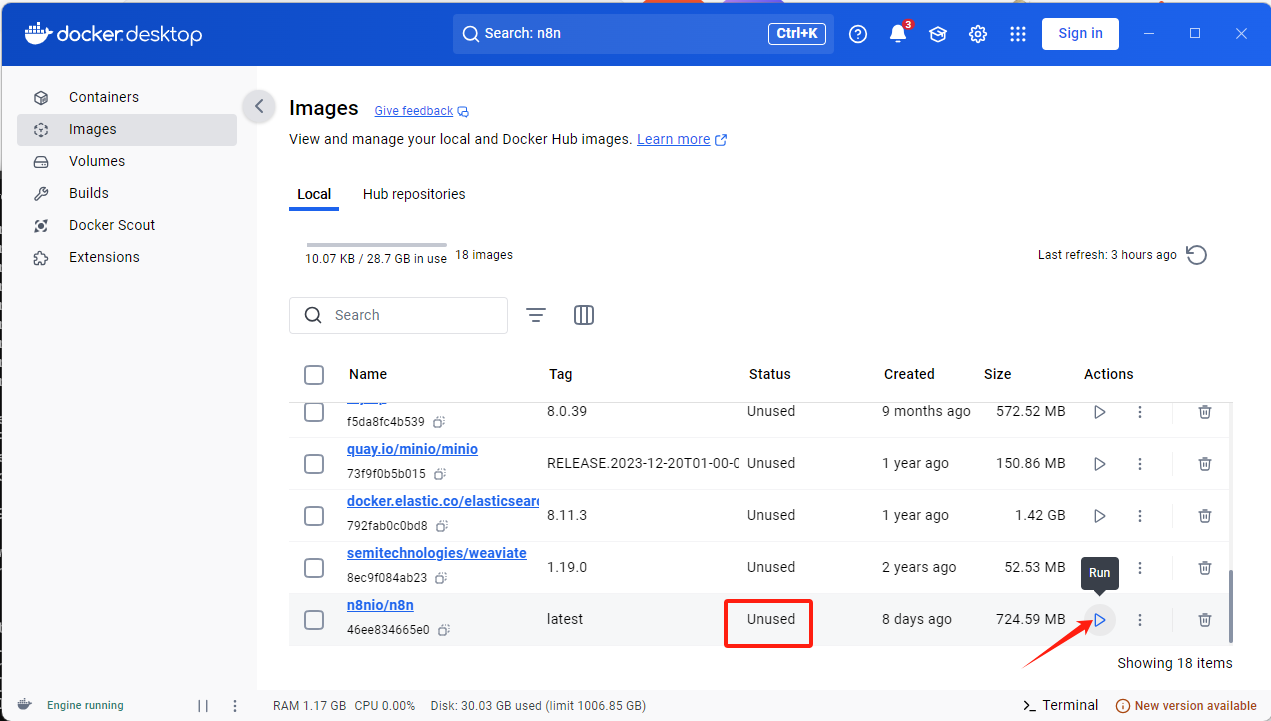
Task: Open the filter icon next to Search
Action: click(x=536, y=315)
